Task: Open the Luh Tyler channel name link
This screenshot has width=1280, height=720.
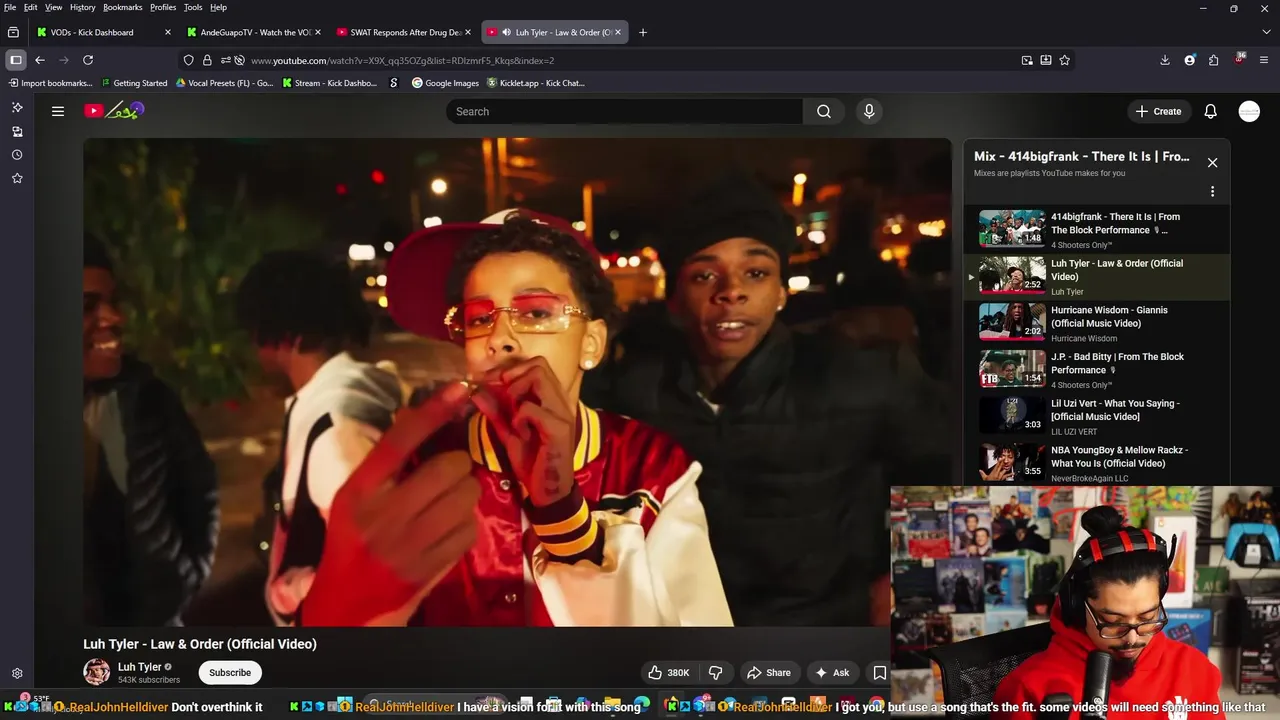Action: click(x=139, y=667)
